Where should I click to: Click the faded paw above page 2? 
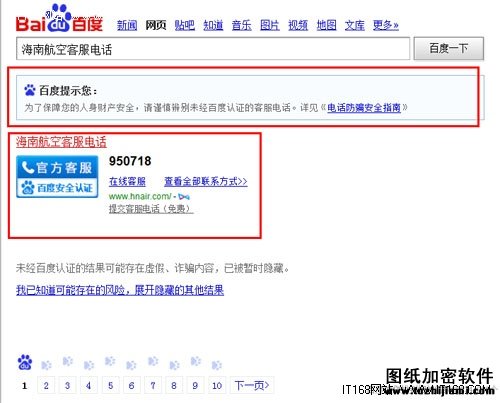point(46,365)
